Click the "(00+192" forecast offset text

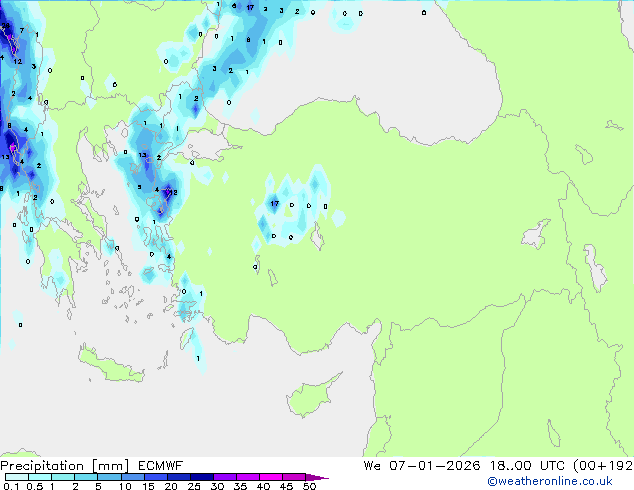tap(602, 466)
